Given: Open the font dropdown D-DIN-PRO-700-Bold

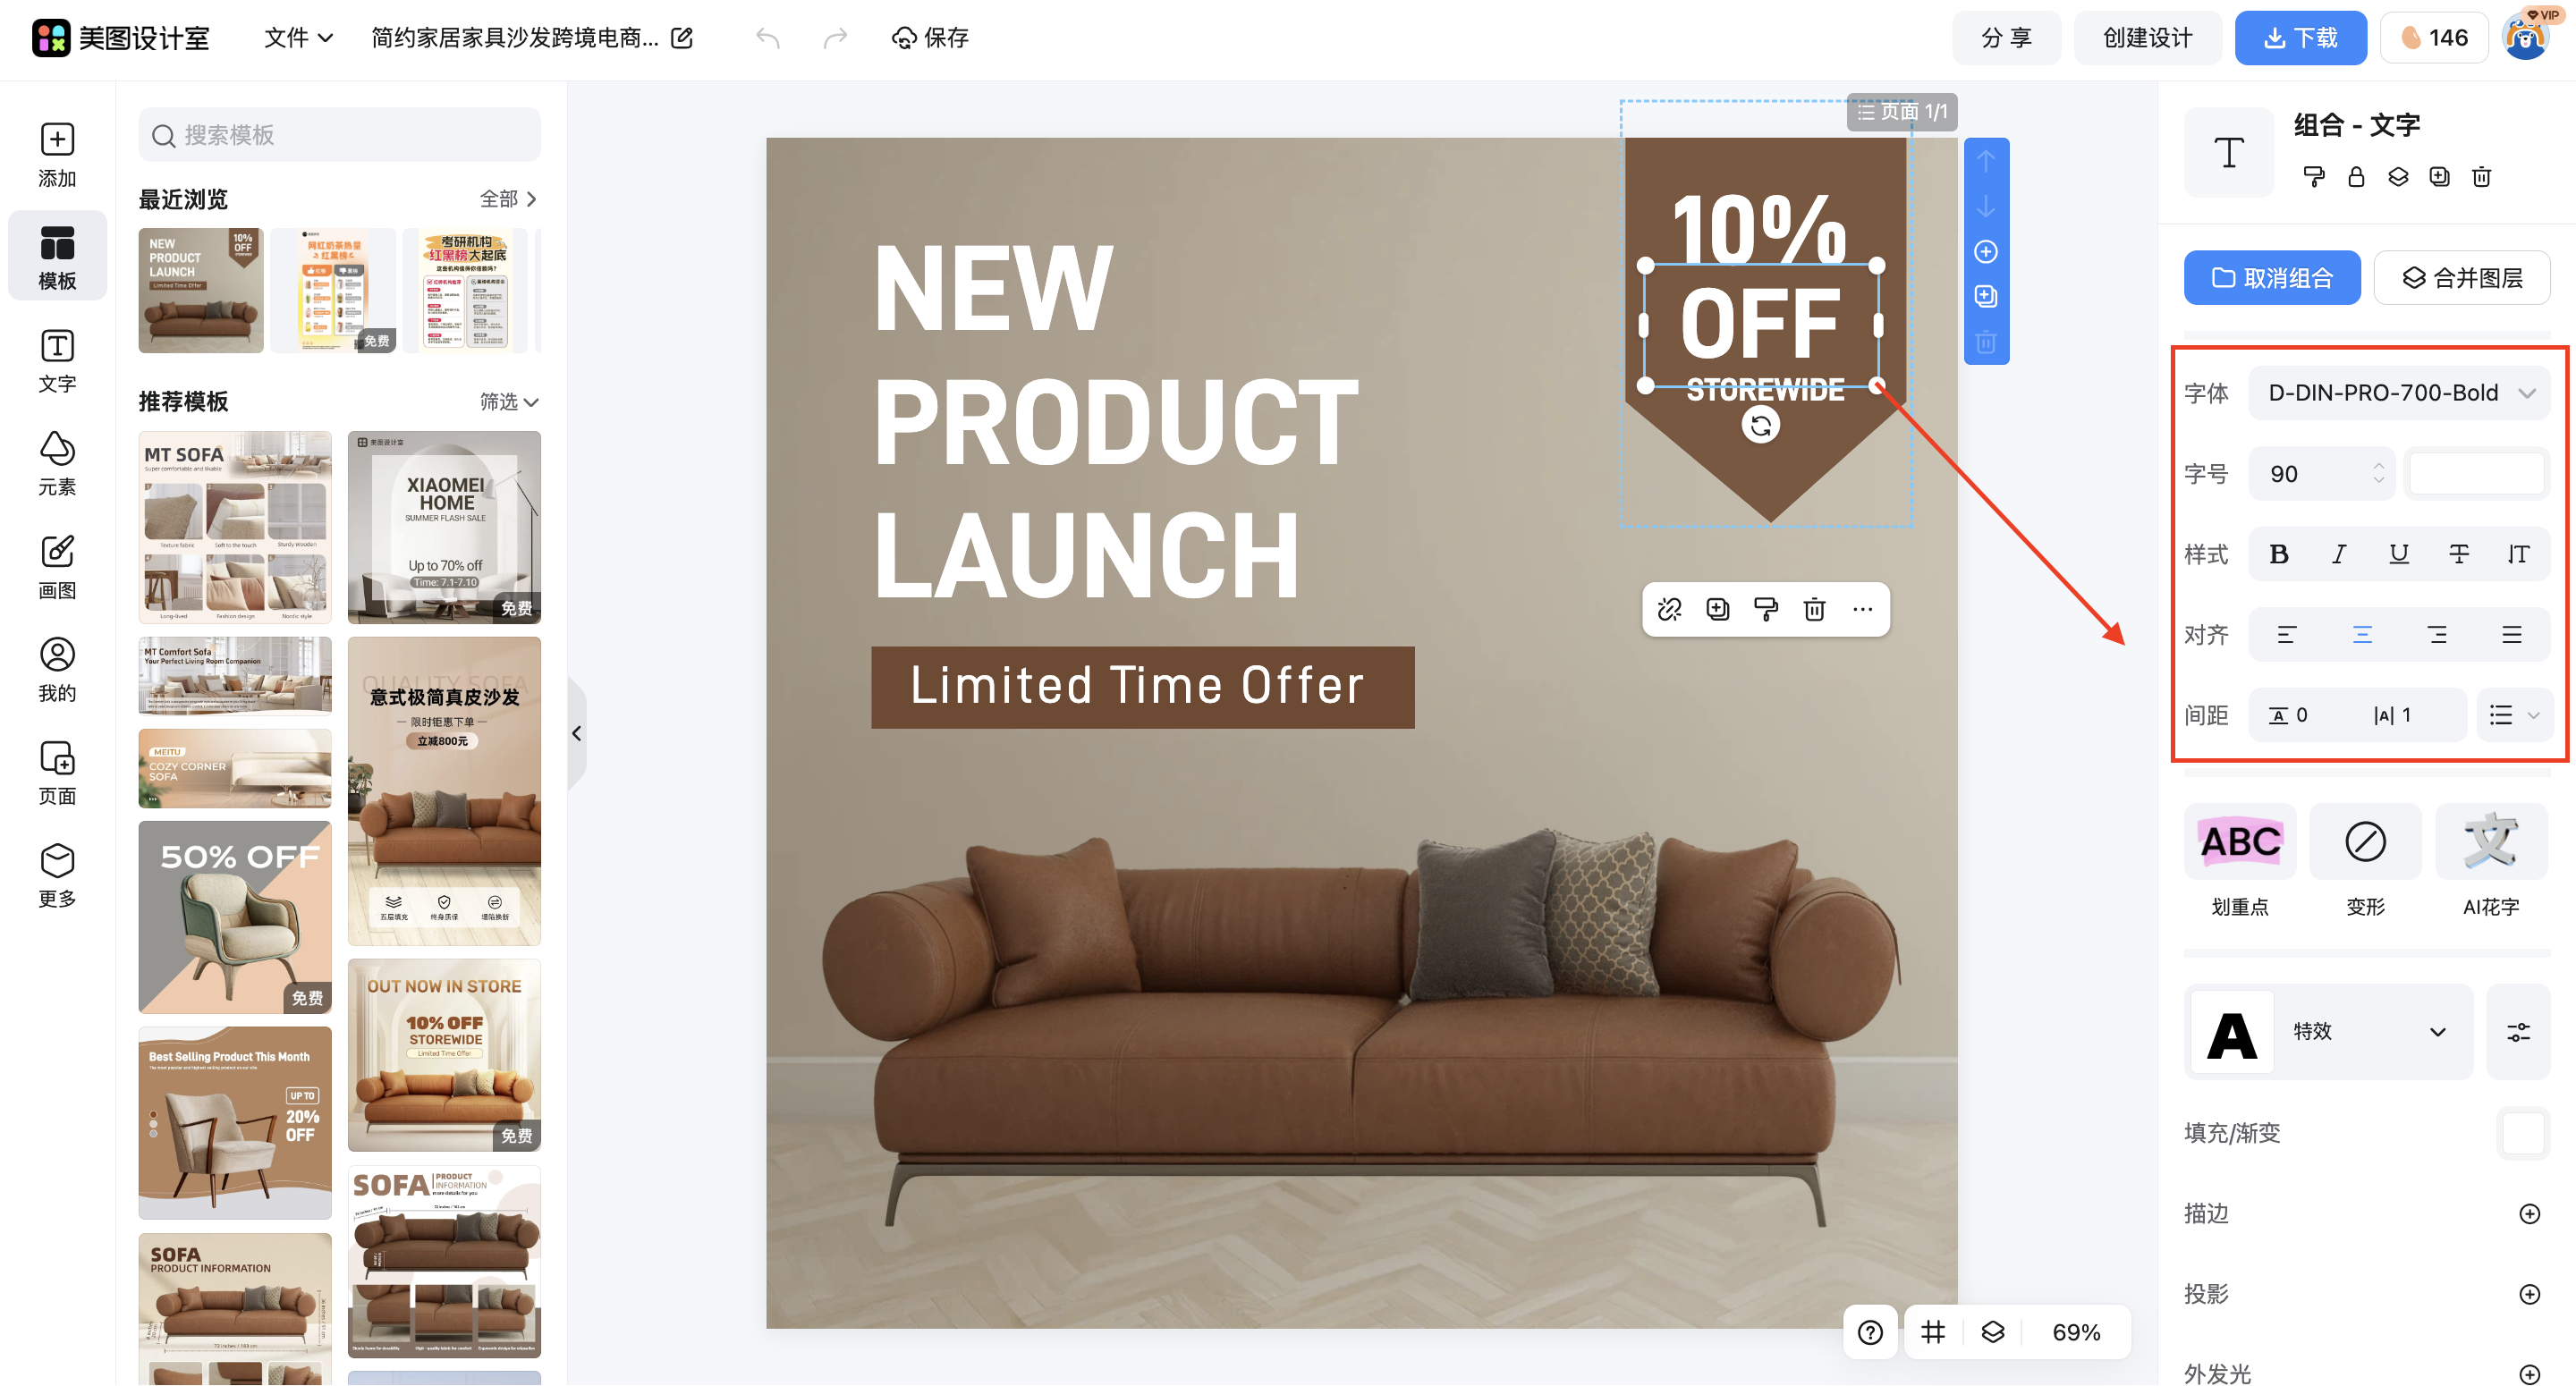Looking at the screenshot, I should click(2398, 393).
